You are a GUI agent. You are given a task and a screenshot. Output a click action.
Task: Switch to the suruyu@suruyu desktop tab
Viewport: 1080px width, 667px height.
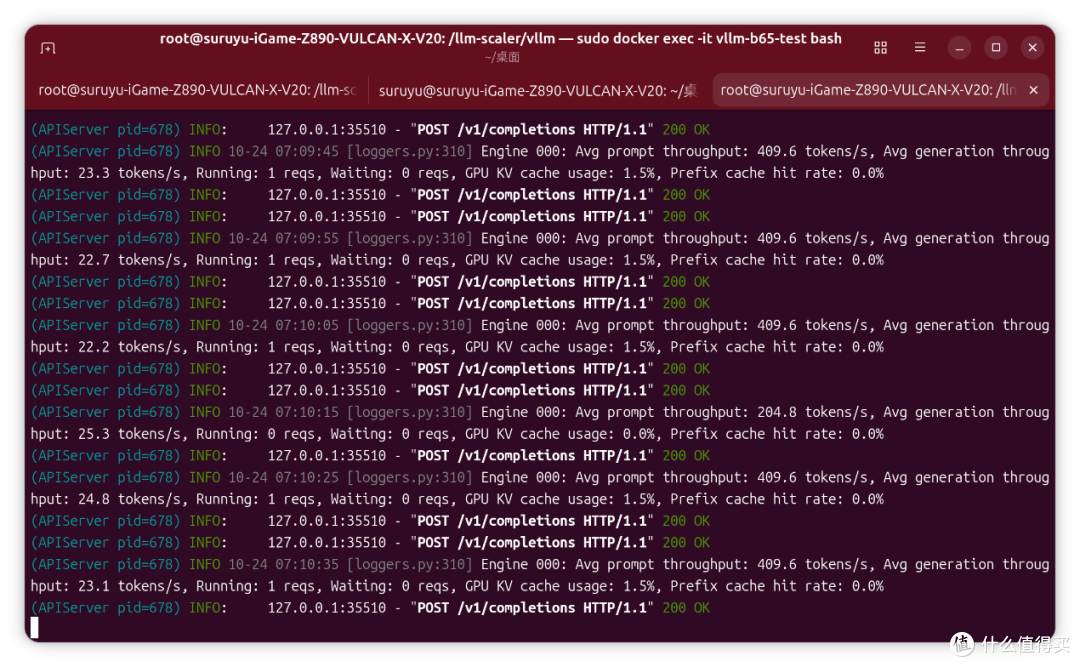click(x=538, y=90)
